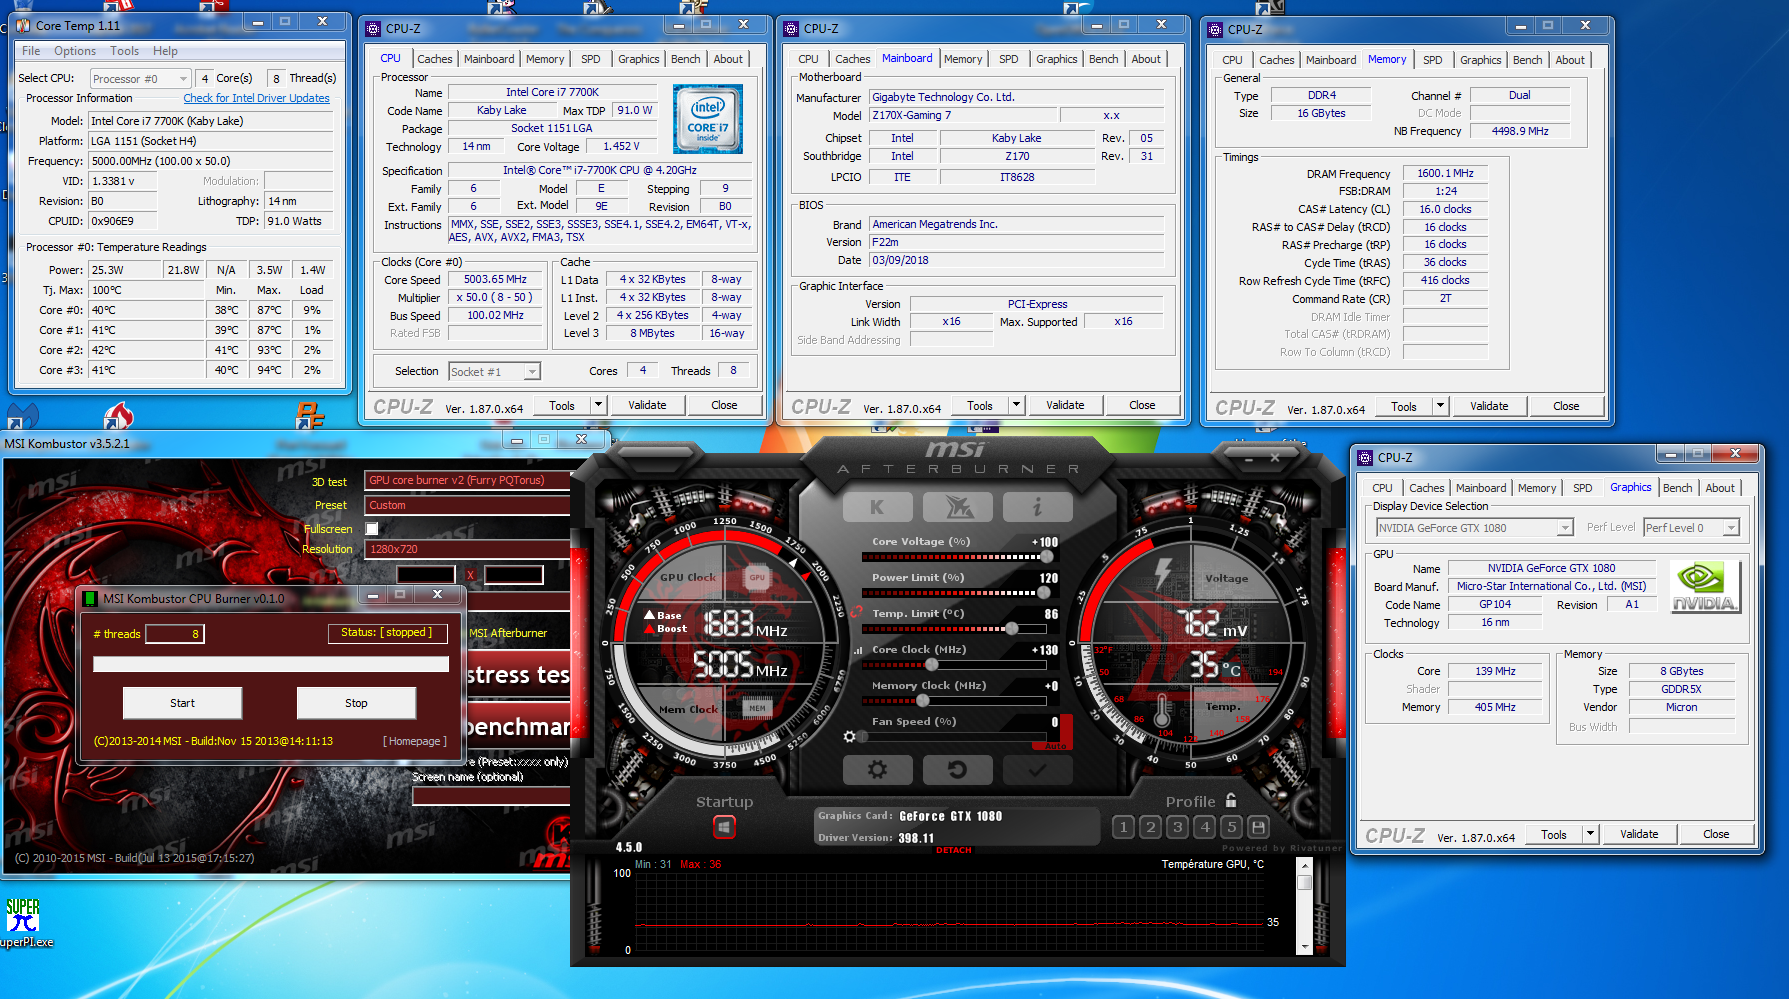Click Close in the Memory-tab CPU-Z window
This screenshot has width=1789, height=999.
coord(1566,406)
